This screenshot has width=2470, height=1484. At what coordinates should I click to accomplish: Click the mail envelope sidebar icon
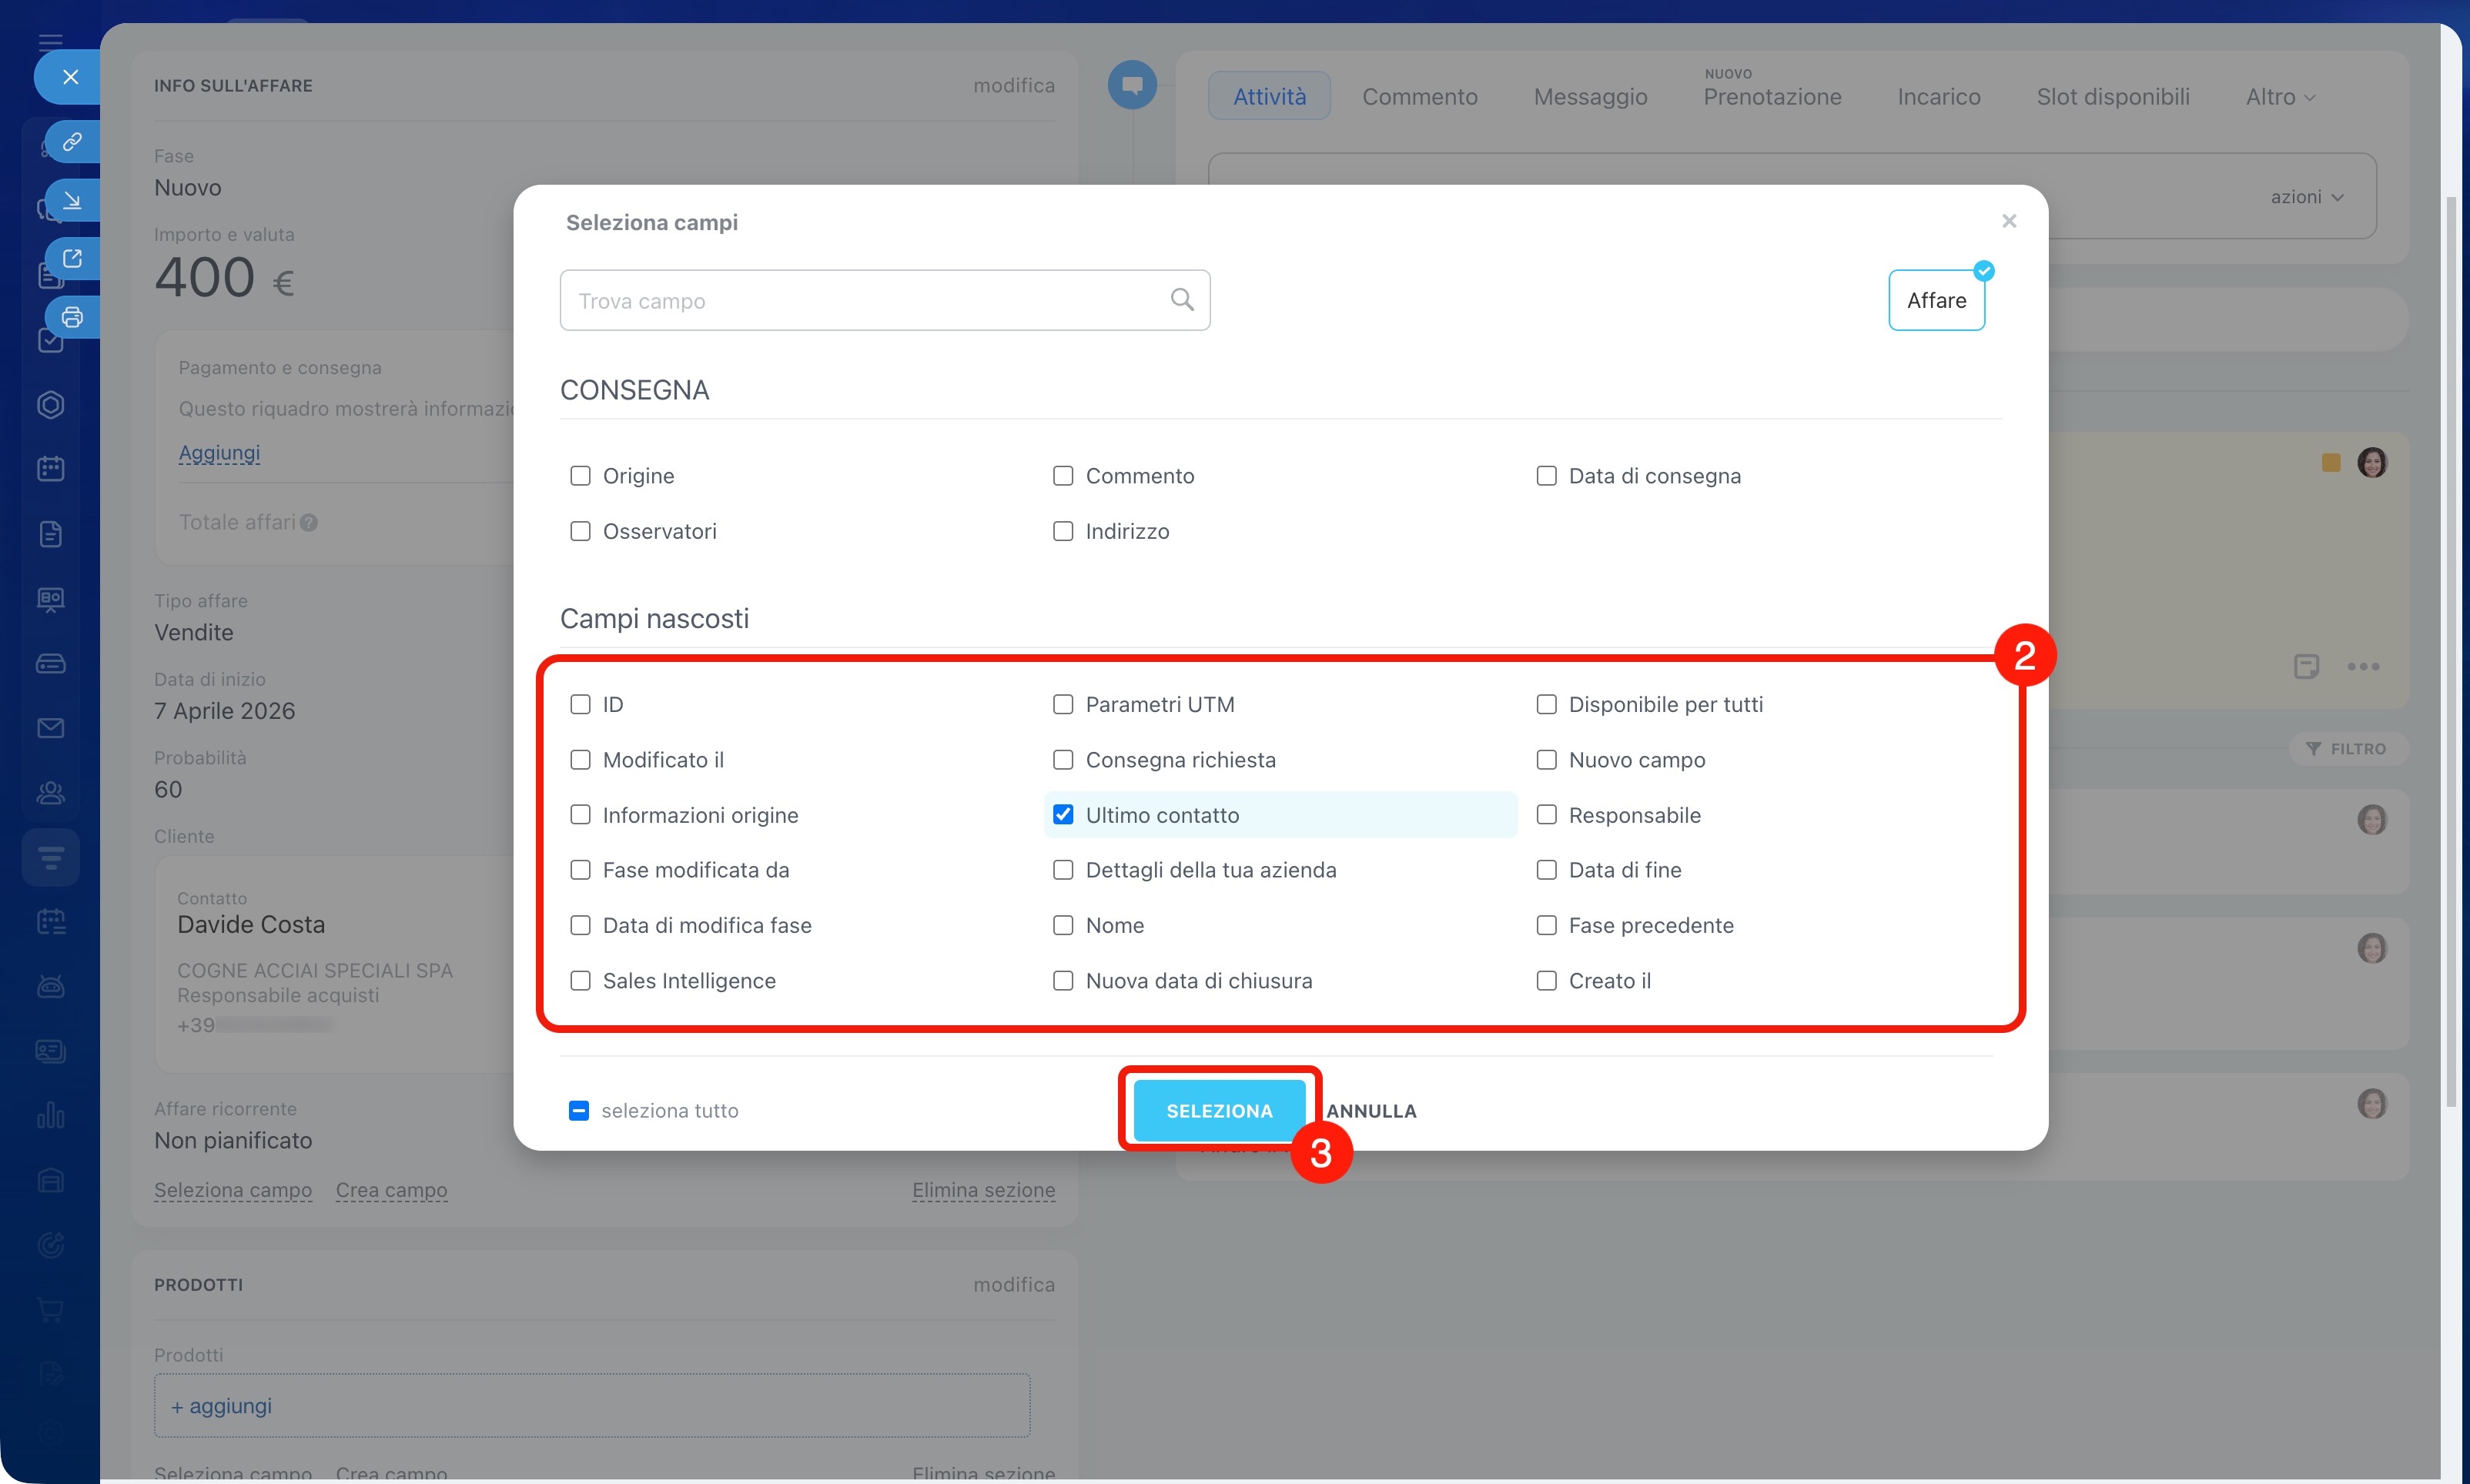click(x=50, y=728)
